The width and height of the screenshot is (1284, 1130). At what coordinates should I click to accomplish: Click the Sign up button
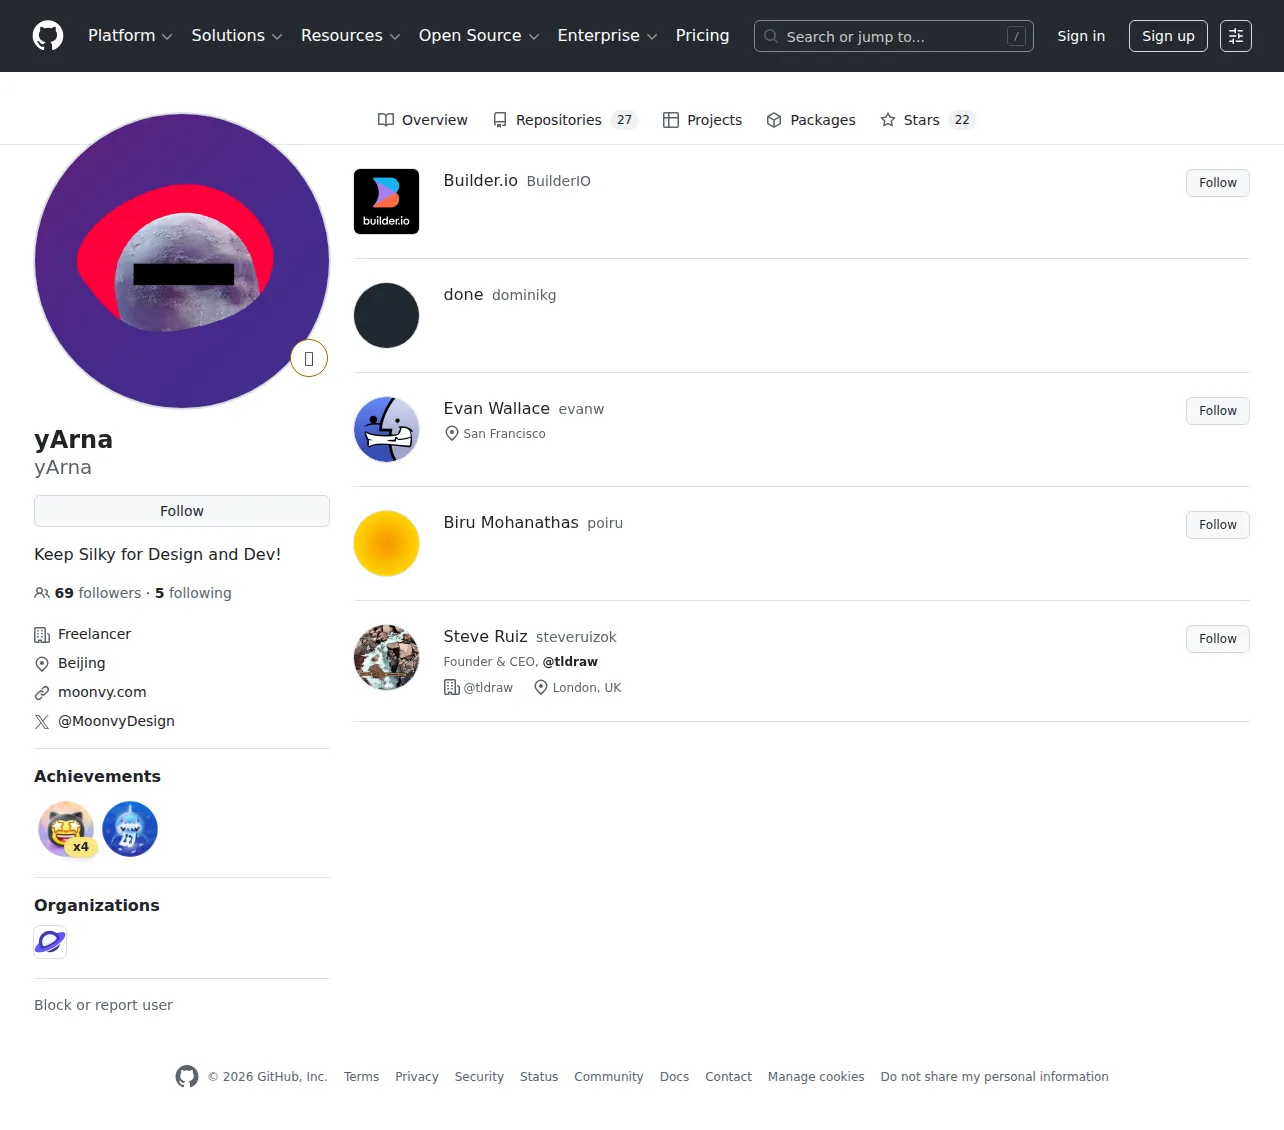click(x=1168, y=36)
